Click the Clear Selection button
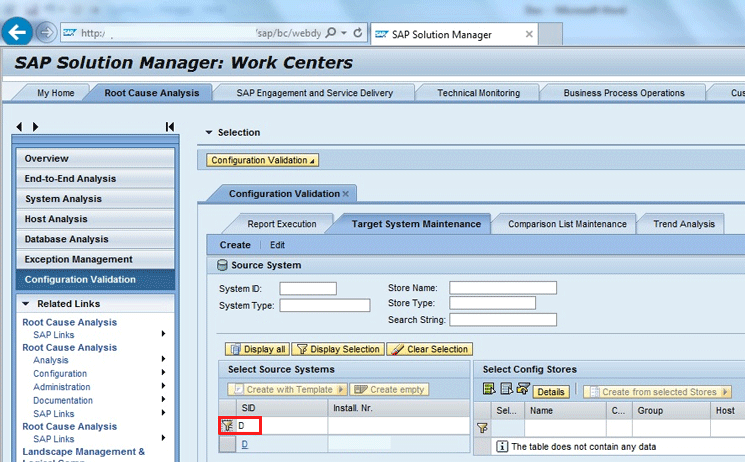The height and width of the screenshot is (462, 745). pos(430,349)
